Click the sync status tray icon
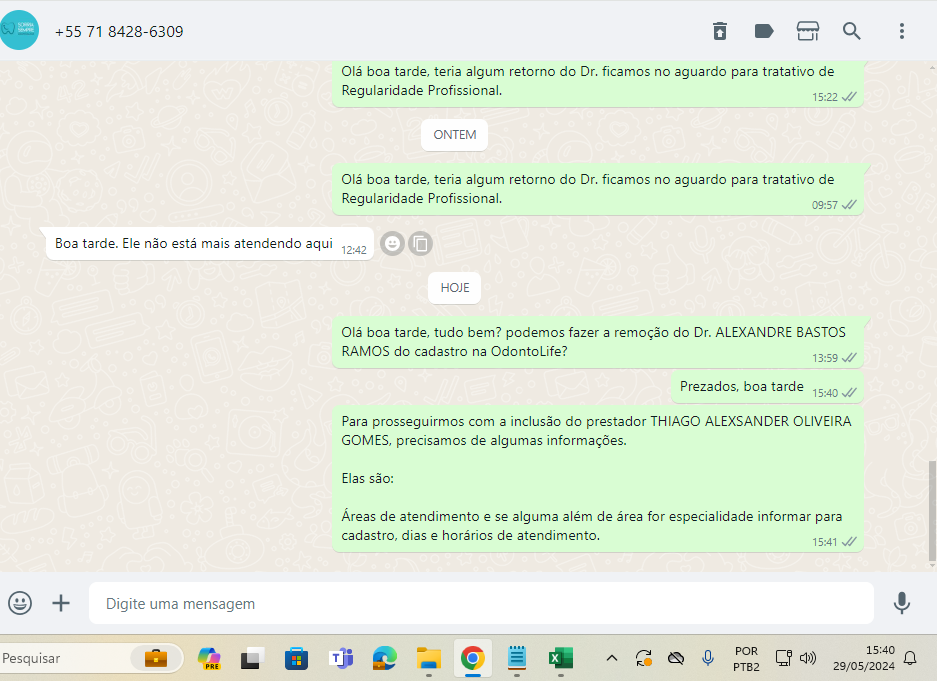Screen dimensions: 937x681 (644, 658)
